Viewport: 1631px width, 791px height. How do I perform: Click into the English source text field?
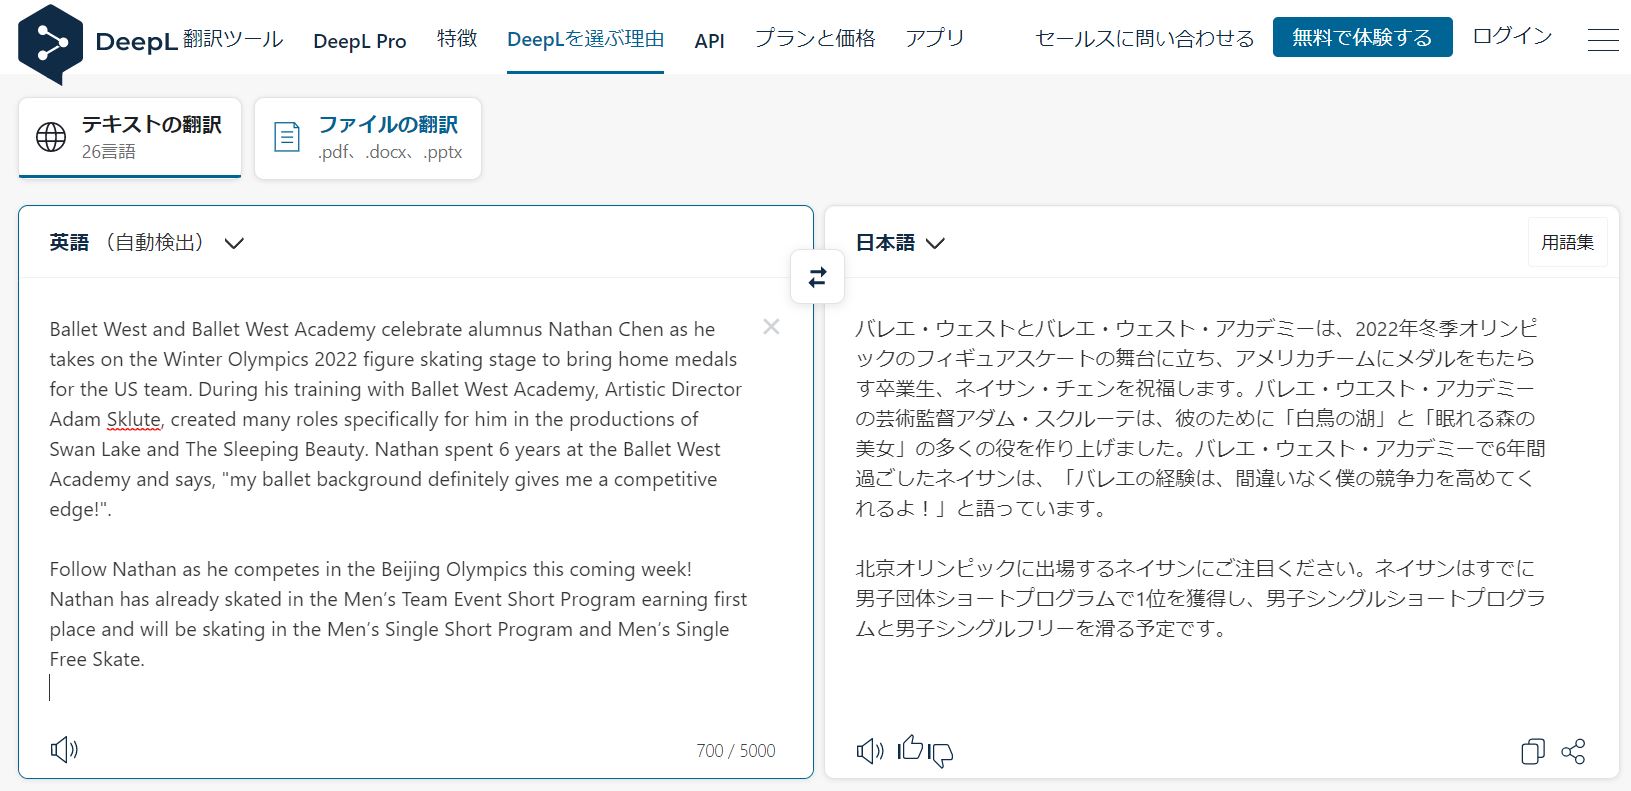click(400, 510)
